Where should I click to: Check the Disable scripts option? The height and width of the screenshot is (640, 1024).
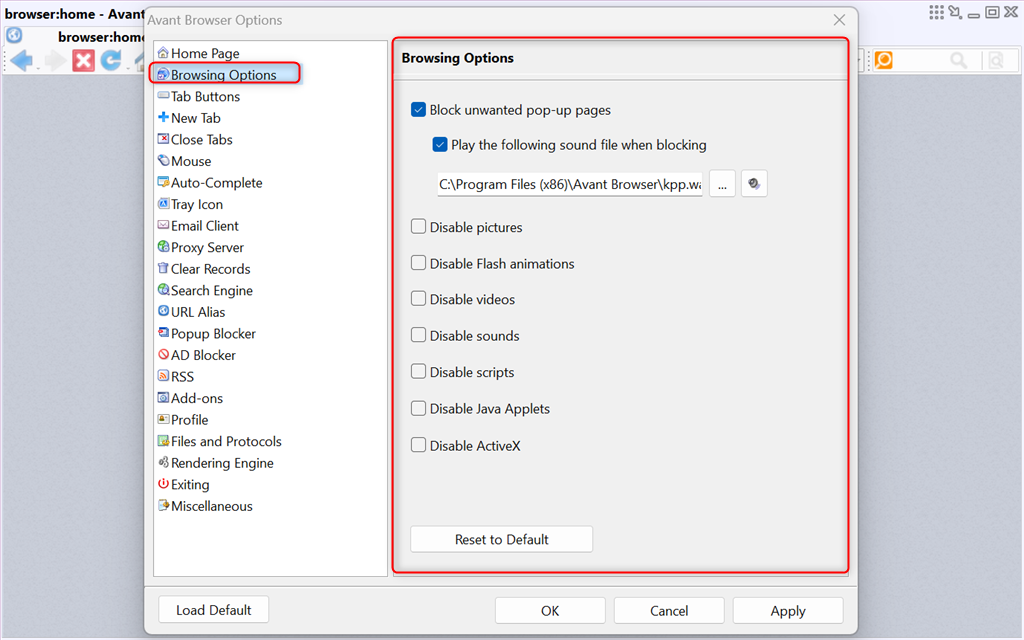419,372
